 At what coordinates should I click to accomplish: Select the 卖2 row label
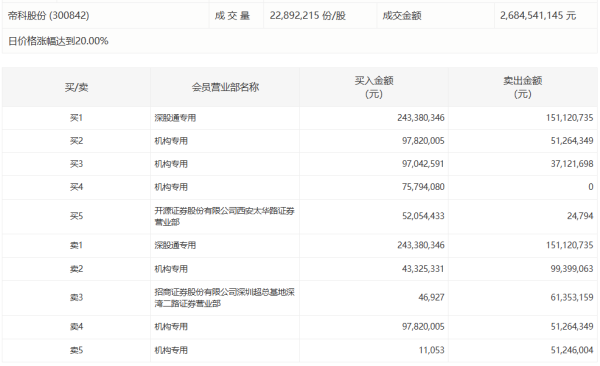click(x=76, y=269)
